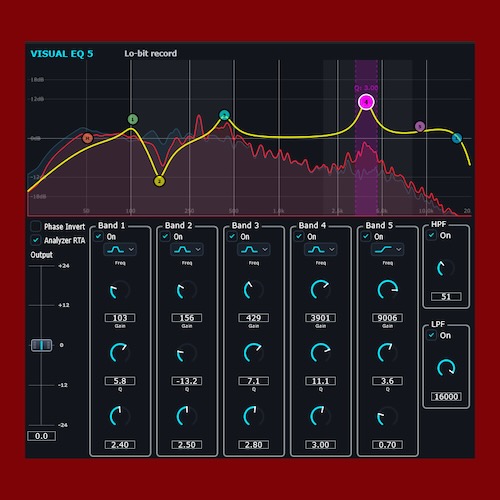Click the Band 5 Q field 0.70
Image resolution: width=500 pixels, height=500 pixels.
pyautogui.click(x=387, y=444)
